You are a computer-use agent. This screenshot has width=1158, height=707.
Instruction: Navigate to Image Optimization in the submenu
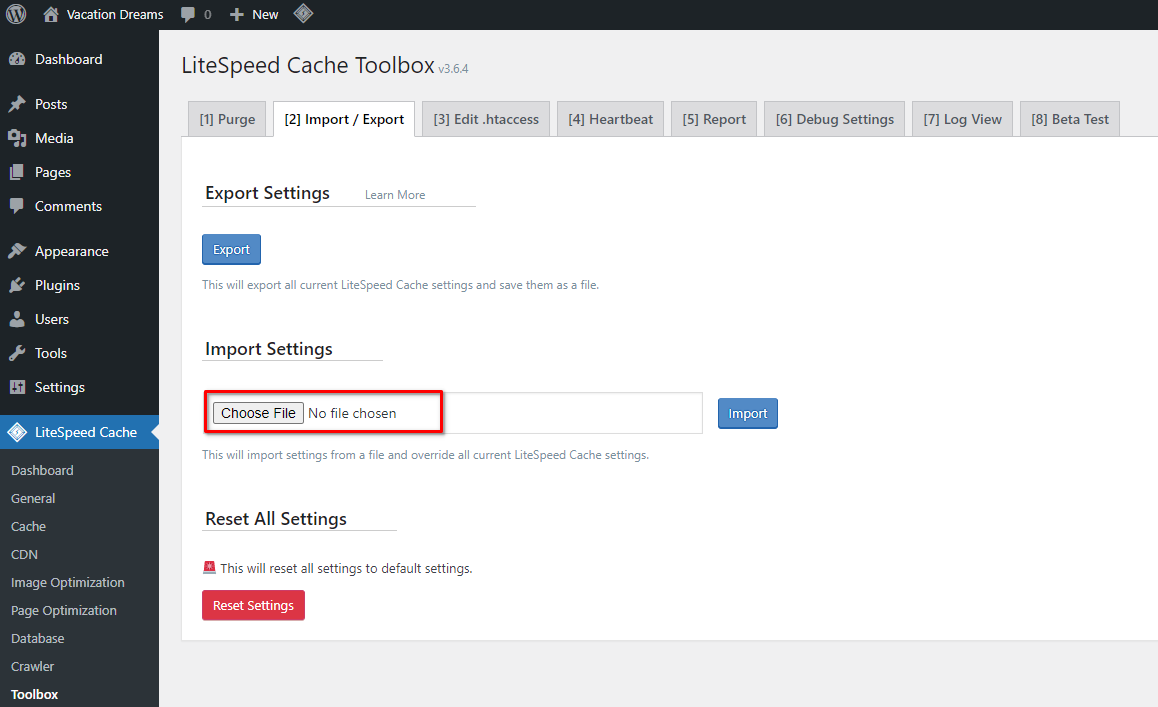67,582
